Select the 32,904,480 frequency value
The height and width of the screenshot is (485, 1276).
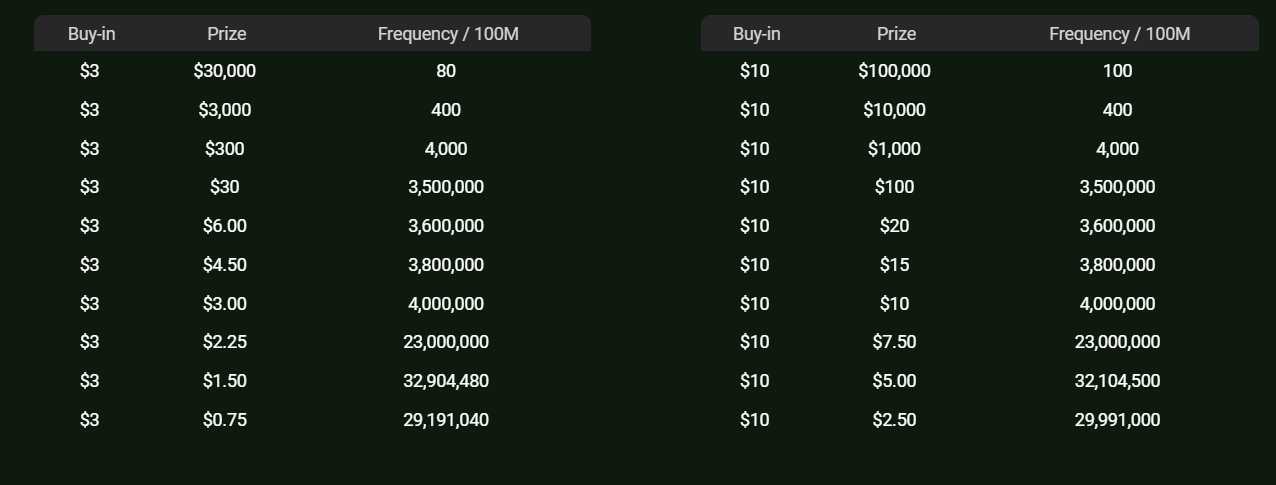(446, 381)
